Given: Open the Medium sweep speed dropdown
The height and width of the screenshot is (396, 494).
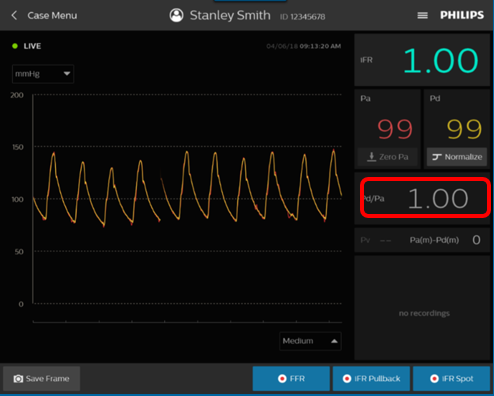Looking at the screenshot, I should pos(310,341).
